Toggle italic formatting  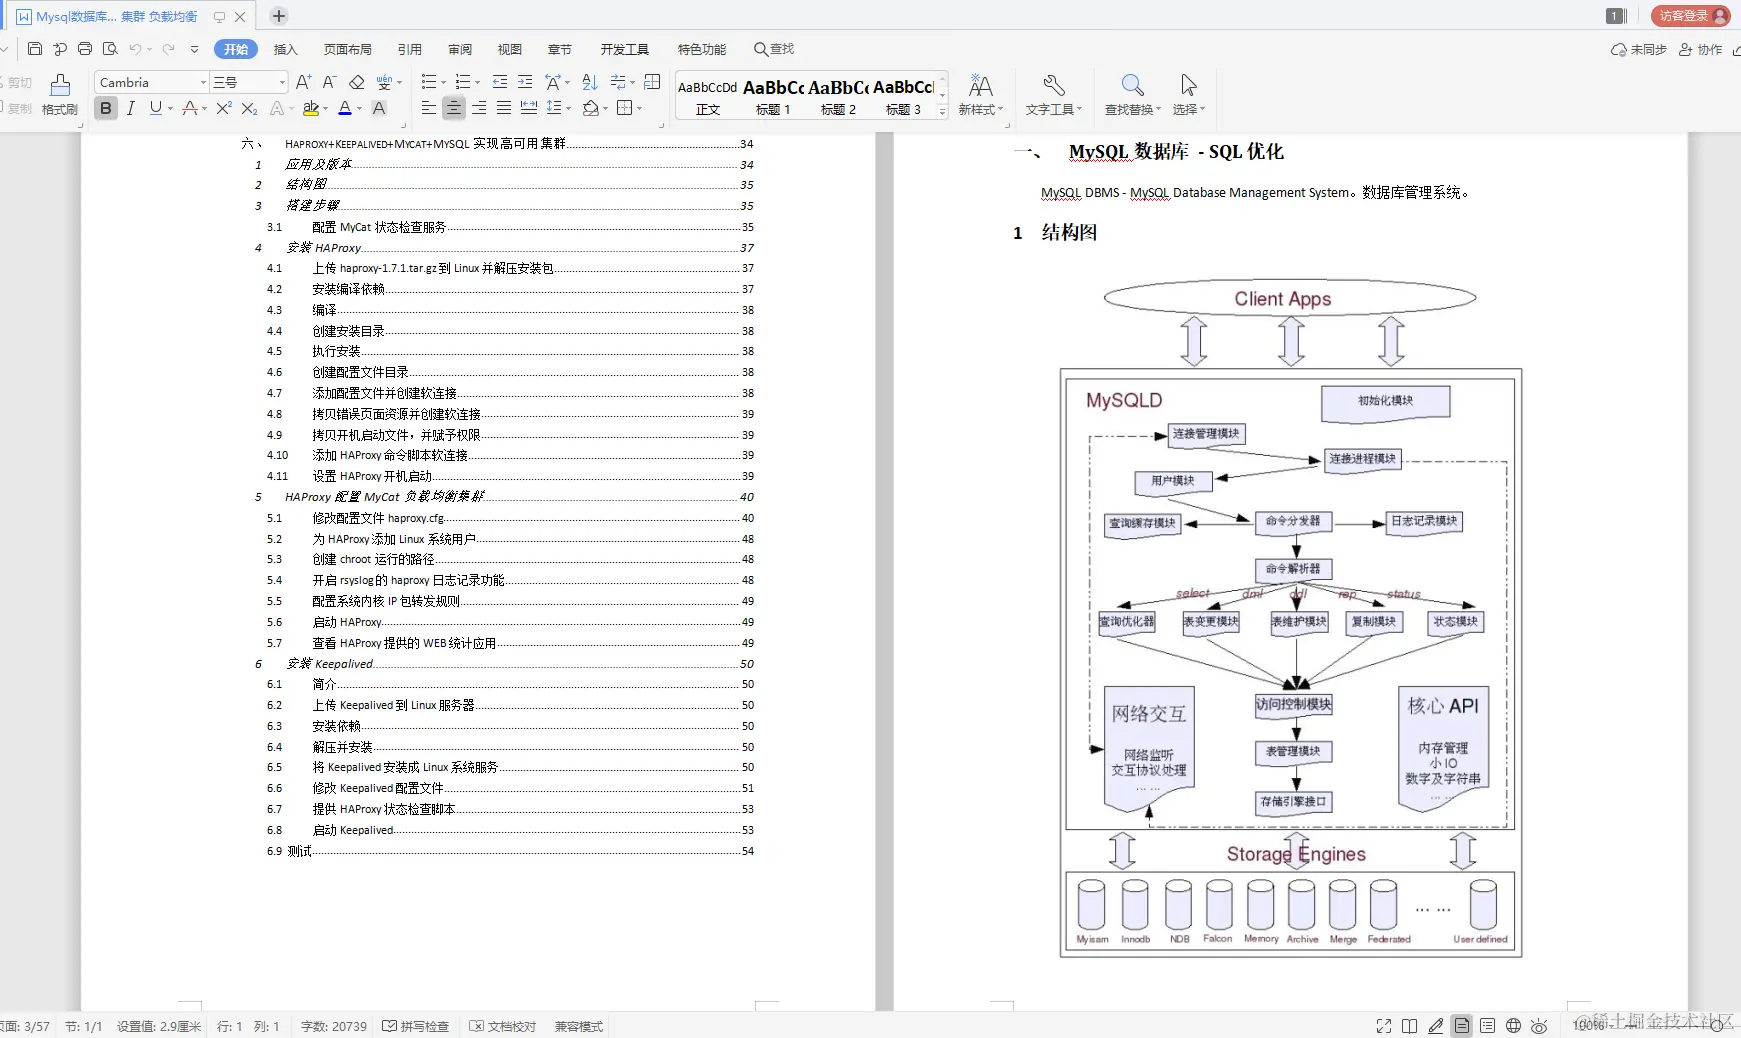click(131, 108)
